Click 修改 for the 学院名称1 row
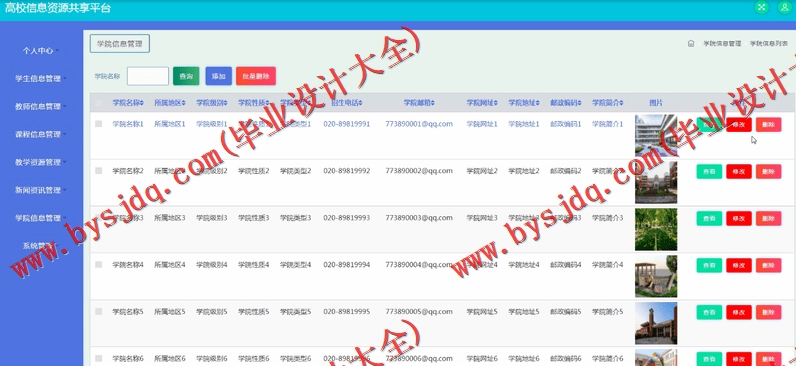 pyautogui.click(x=739, y=125)
